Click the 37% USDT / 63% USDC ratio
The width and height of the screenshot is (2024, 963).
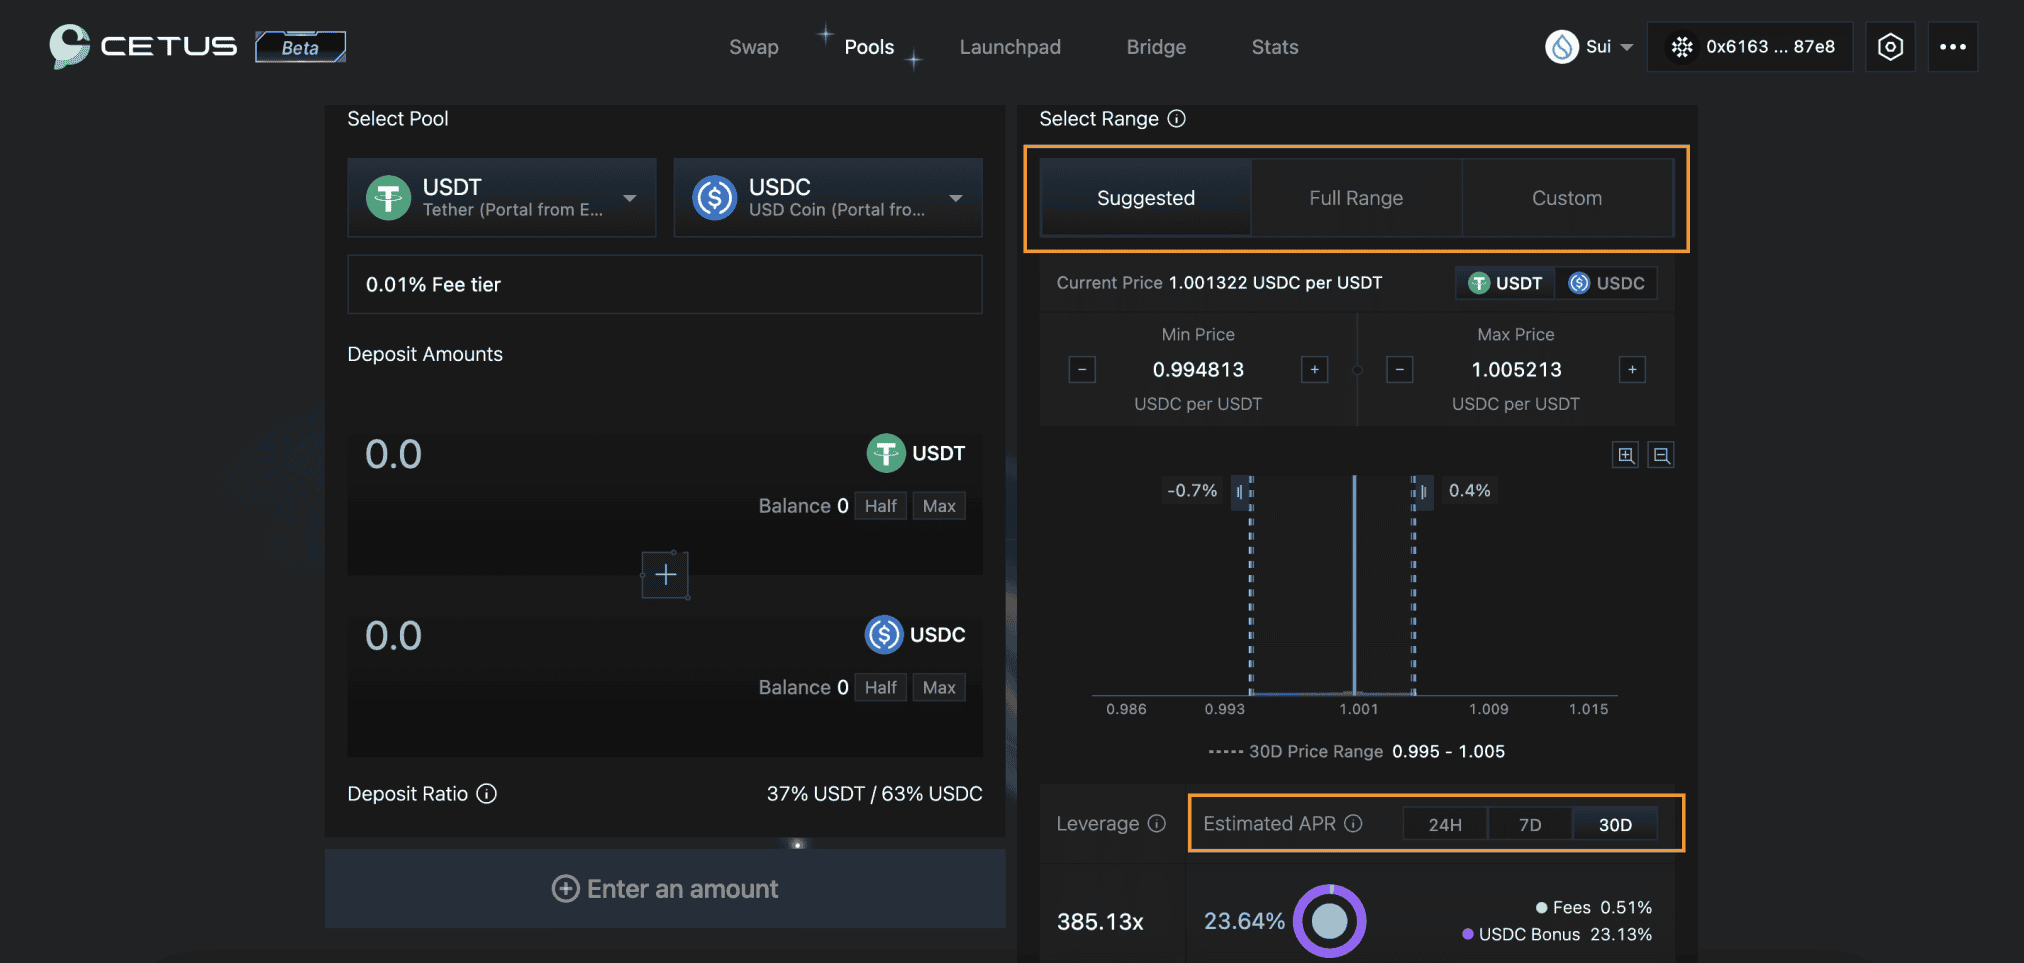pos(874,794)
